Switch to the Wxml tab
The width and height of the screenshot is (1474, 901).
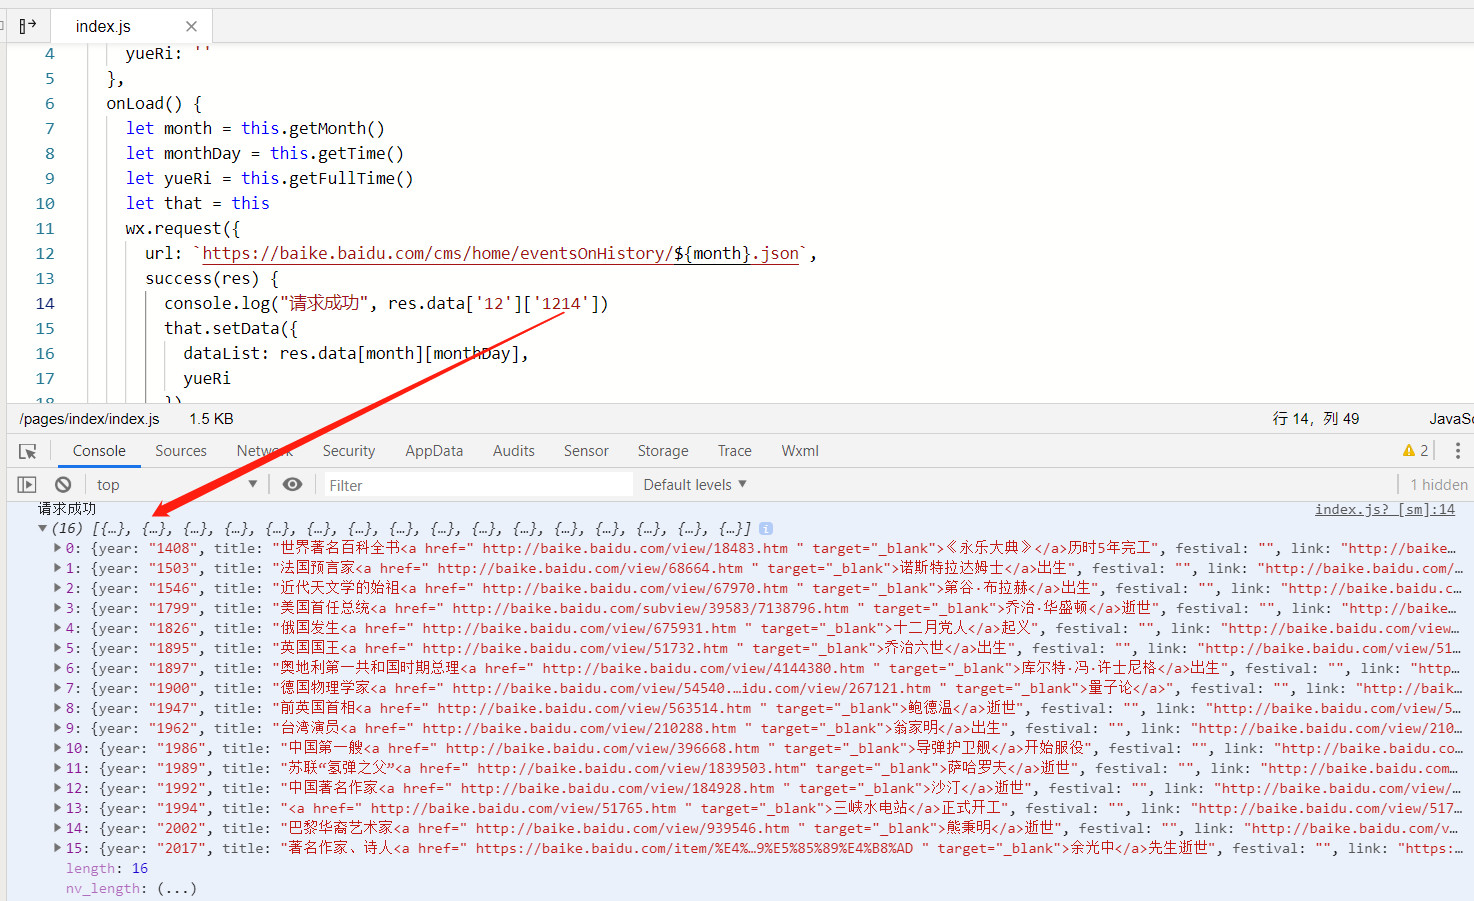tap(800, 451)
